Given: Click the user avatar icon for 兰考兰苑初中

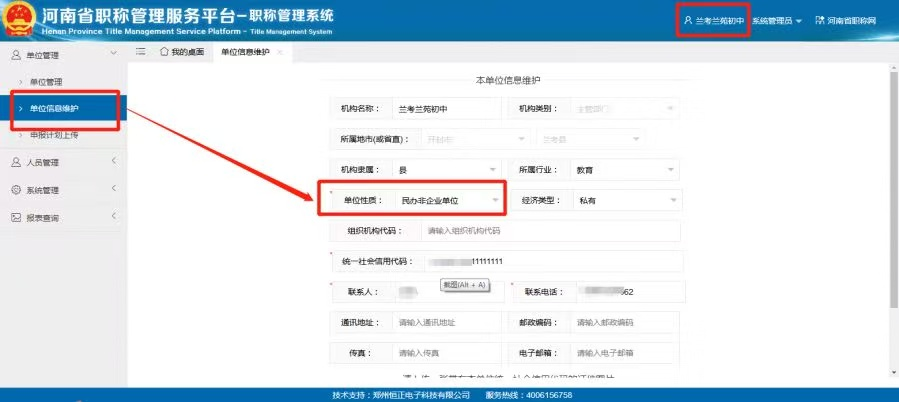Looking at the screenshot, I should [x=688, y=21].
